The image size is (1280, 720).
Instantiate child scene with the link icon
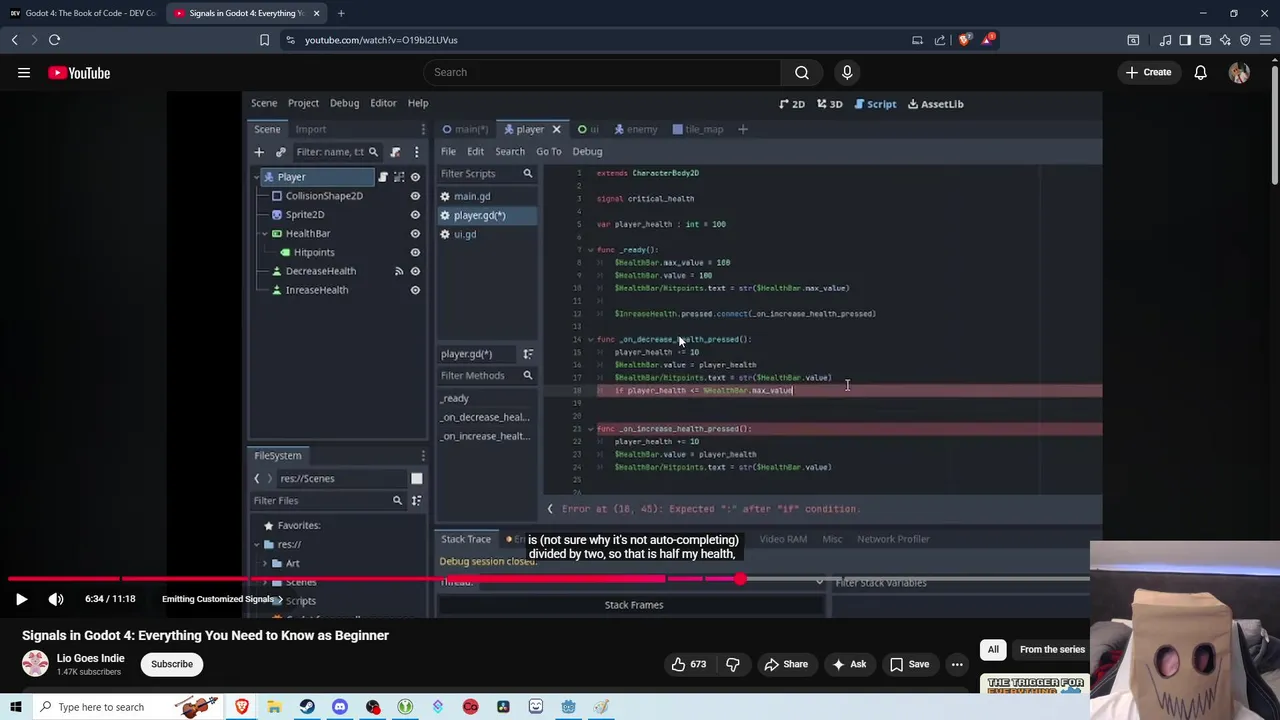[280, 152]
